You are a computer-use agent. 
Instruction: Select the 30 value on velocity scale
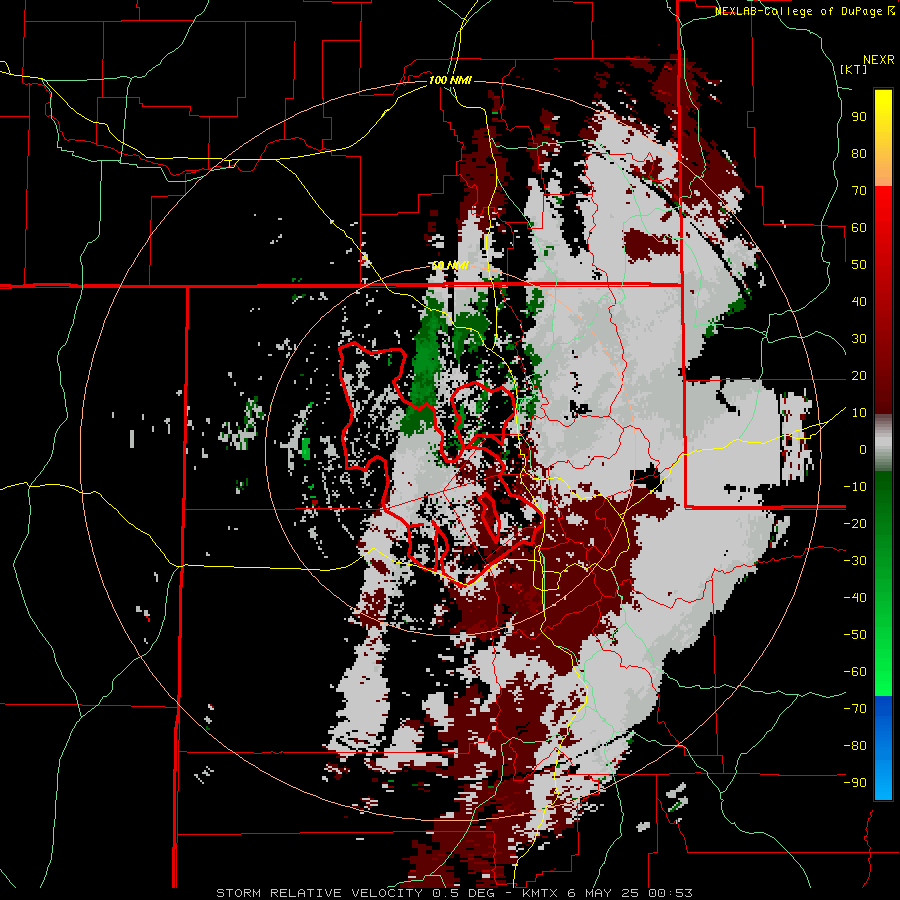tap(859, 339)
